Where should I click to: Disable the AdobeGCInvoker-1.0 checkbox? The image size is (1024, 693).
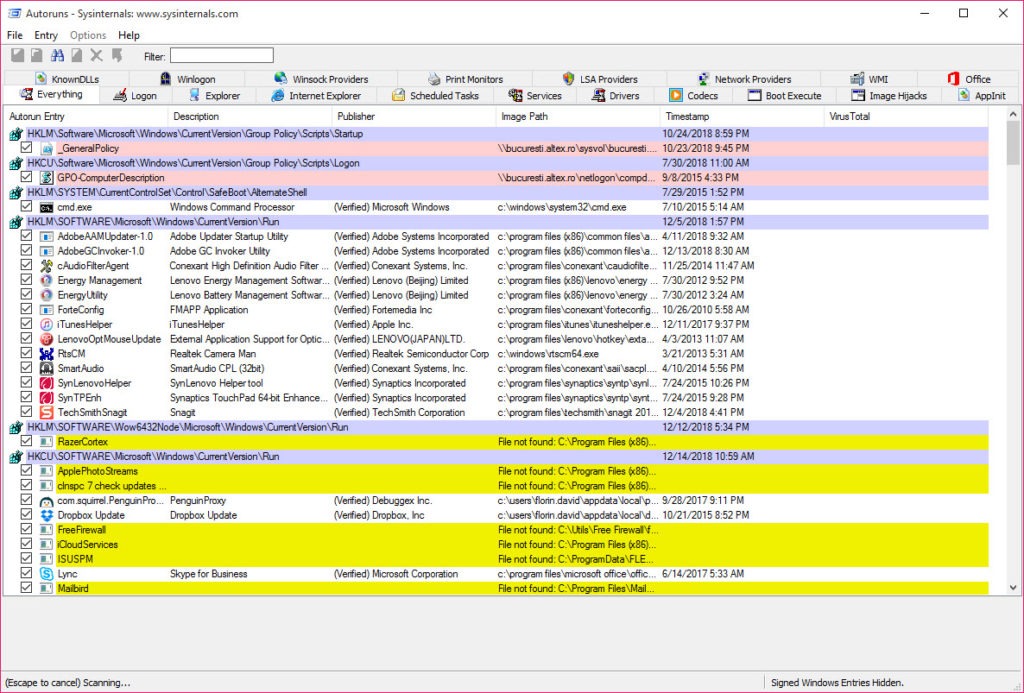click(26, 250)
